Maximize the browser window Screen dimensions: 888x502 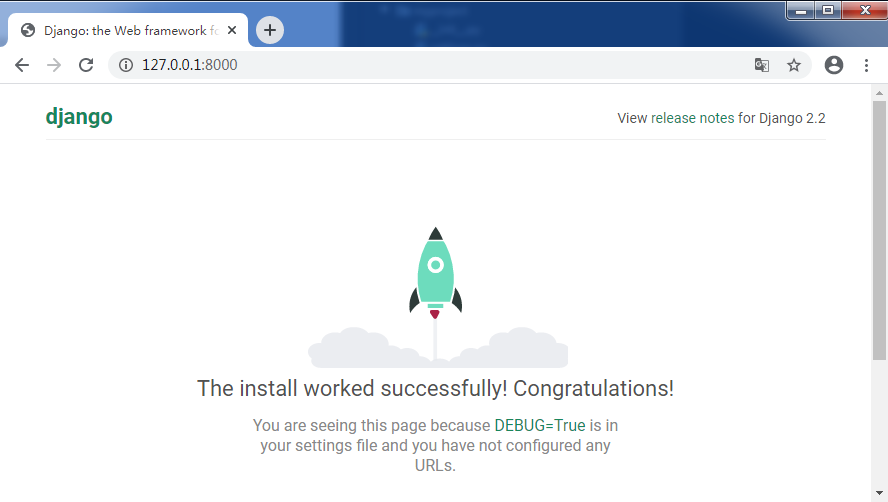click(x=828, y=11)
